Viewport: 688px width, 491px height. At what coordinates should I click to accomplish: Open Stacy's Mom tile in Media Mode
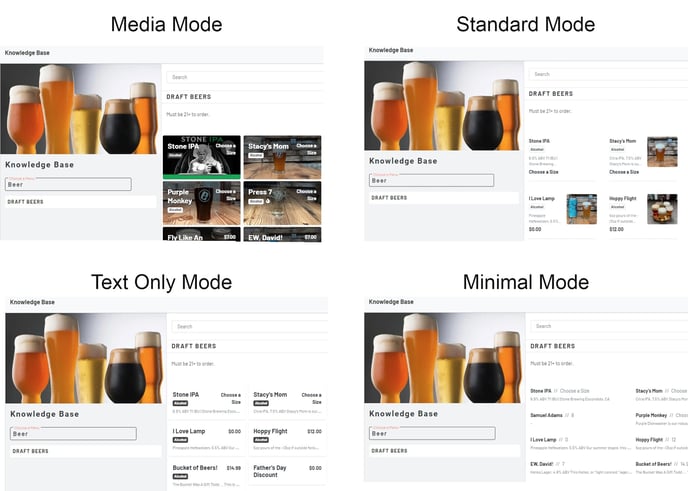tap(282, 157)
